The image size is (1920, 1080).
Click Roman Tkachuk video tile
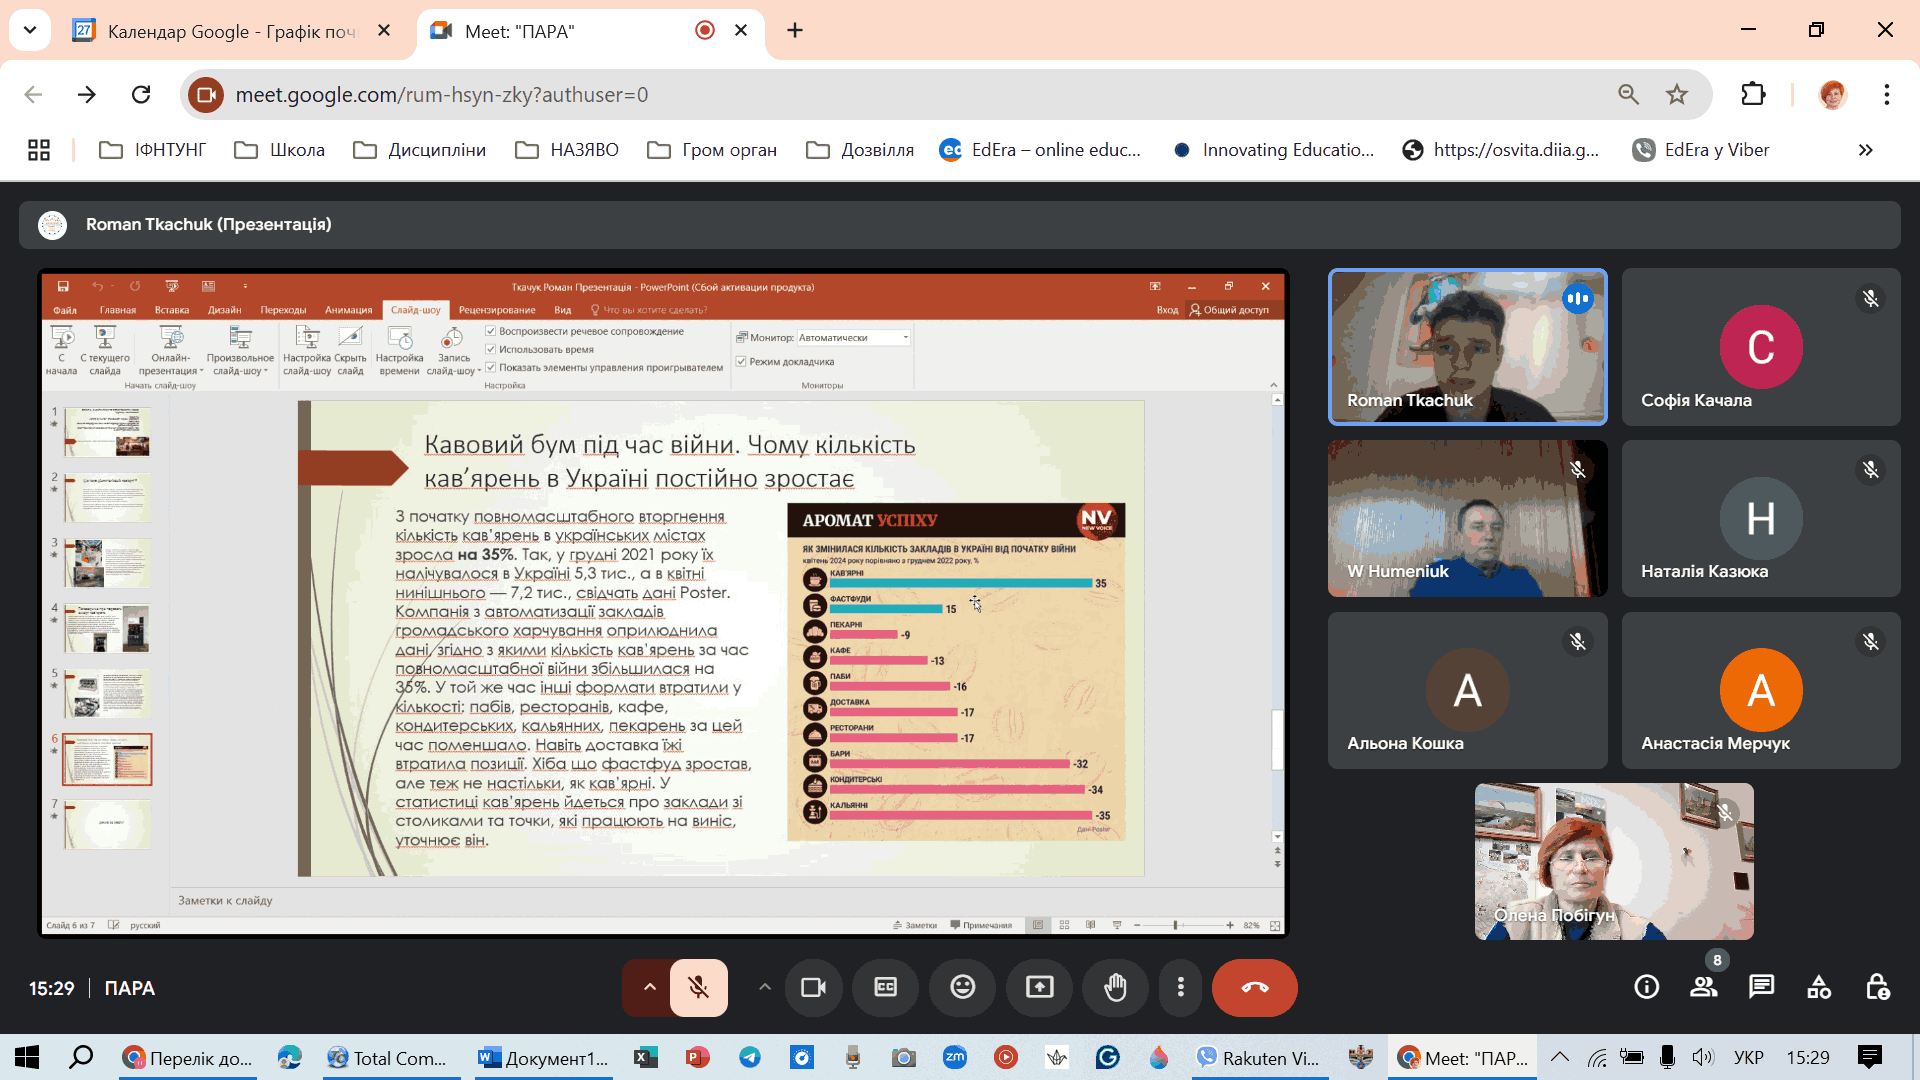pos(1467,347)
